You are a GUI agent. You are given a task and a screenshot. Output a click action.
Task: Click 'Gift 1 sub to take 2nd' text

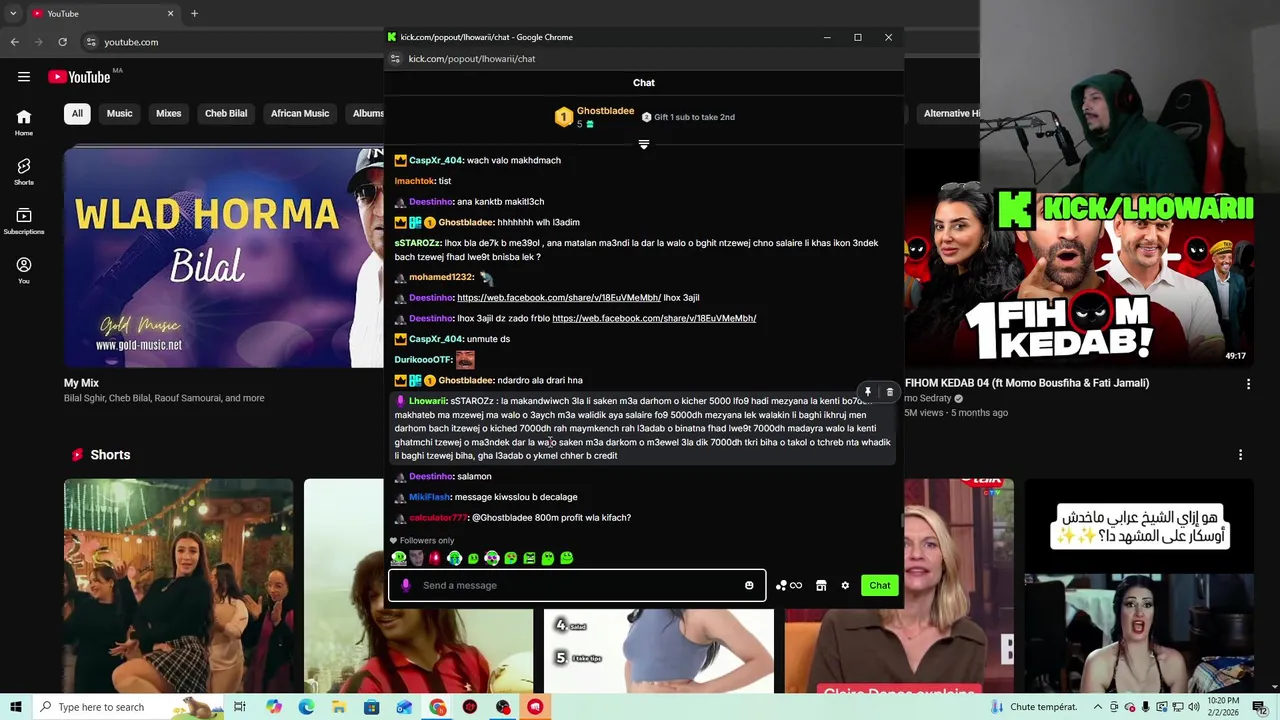click(694, 117)
